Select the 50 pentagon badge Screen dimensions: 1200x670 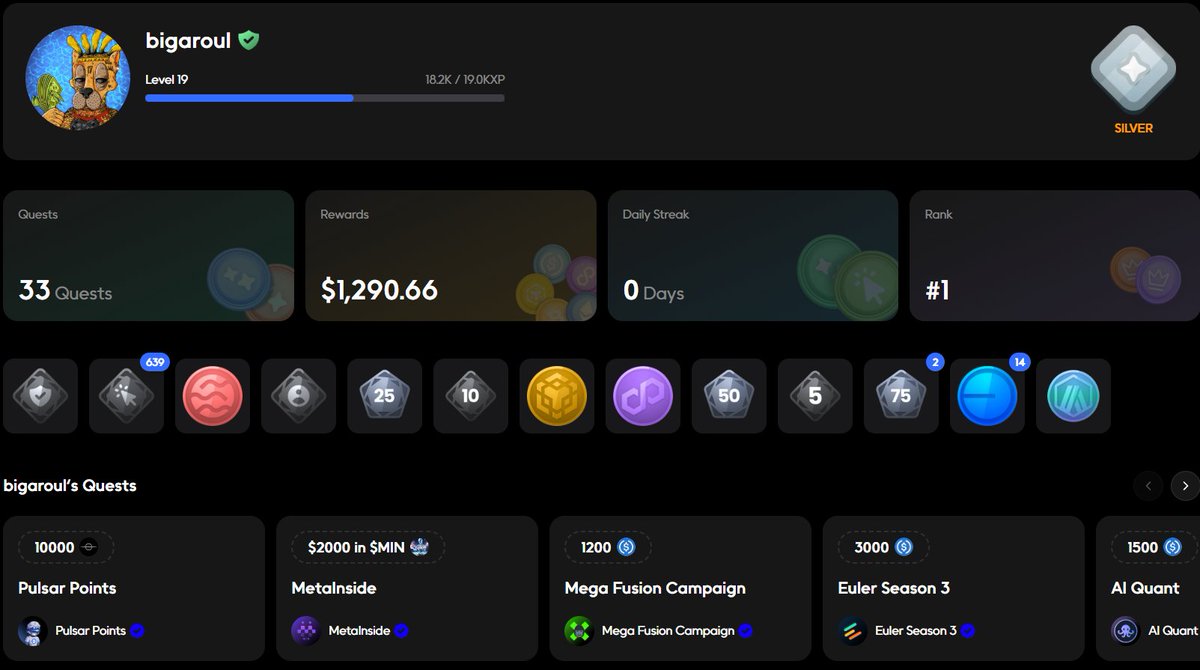(729, 396)
